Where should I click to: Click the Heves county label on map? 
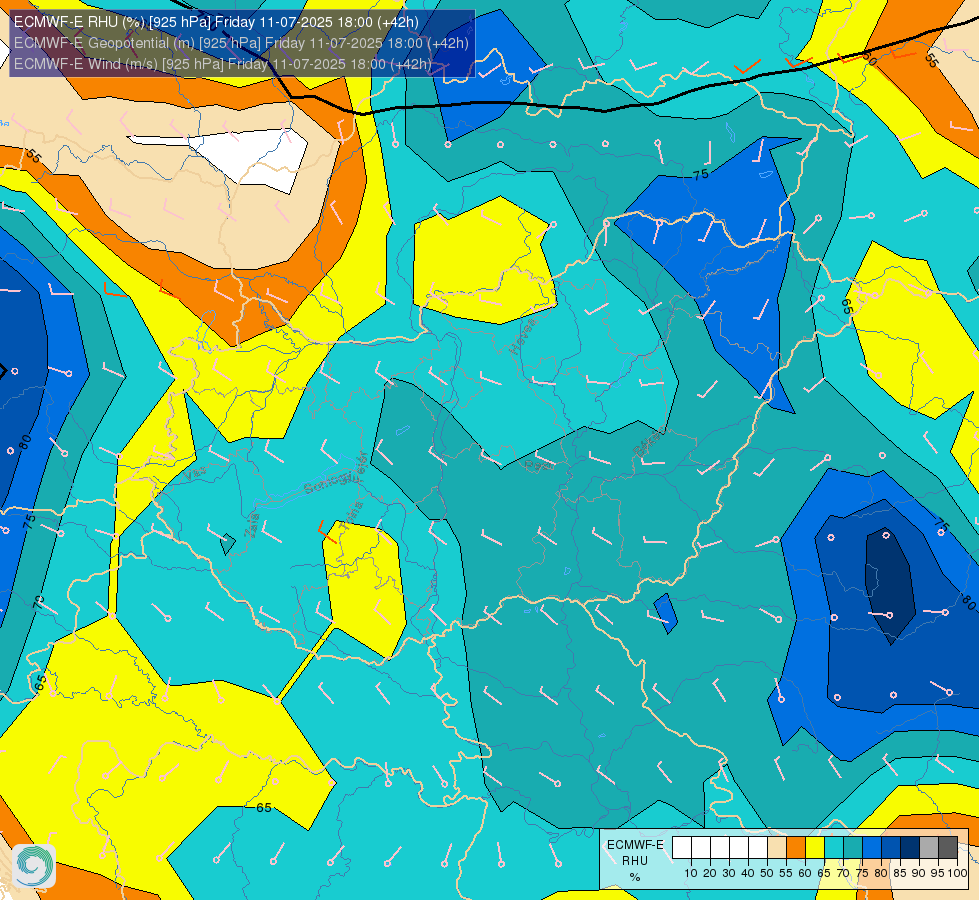[523, 337]
